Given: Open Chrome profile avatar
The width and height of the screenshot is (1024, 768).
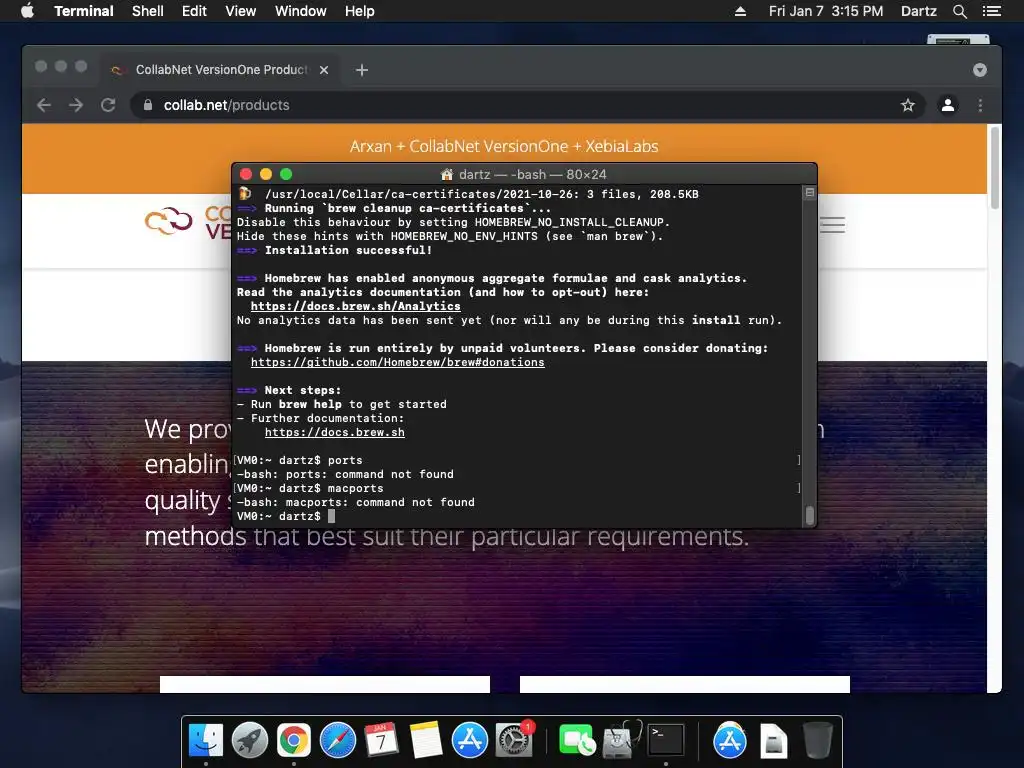Looking at the screenshot, I should (948, 104).
